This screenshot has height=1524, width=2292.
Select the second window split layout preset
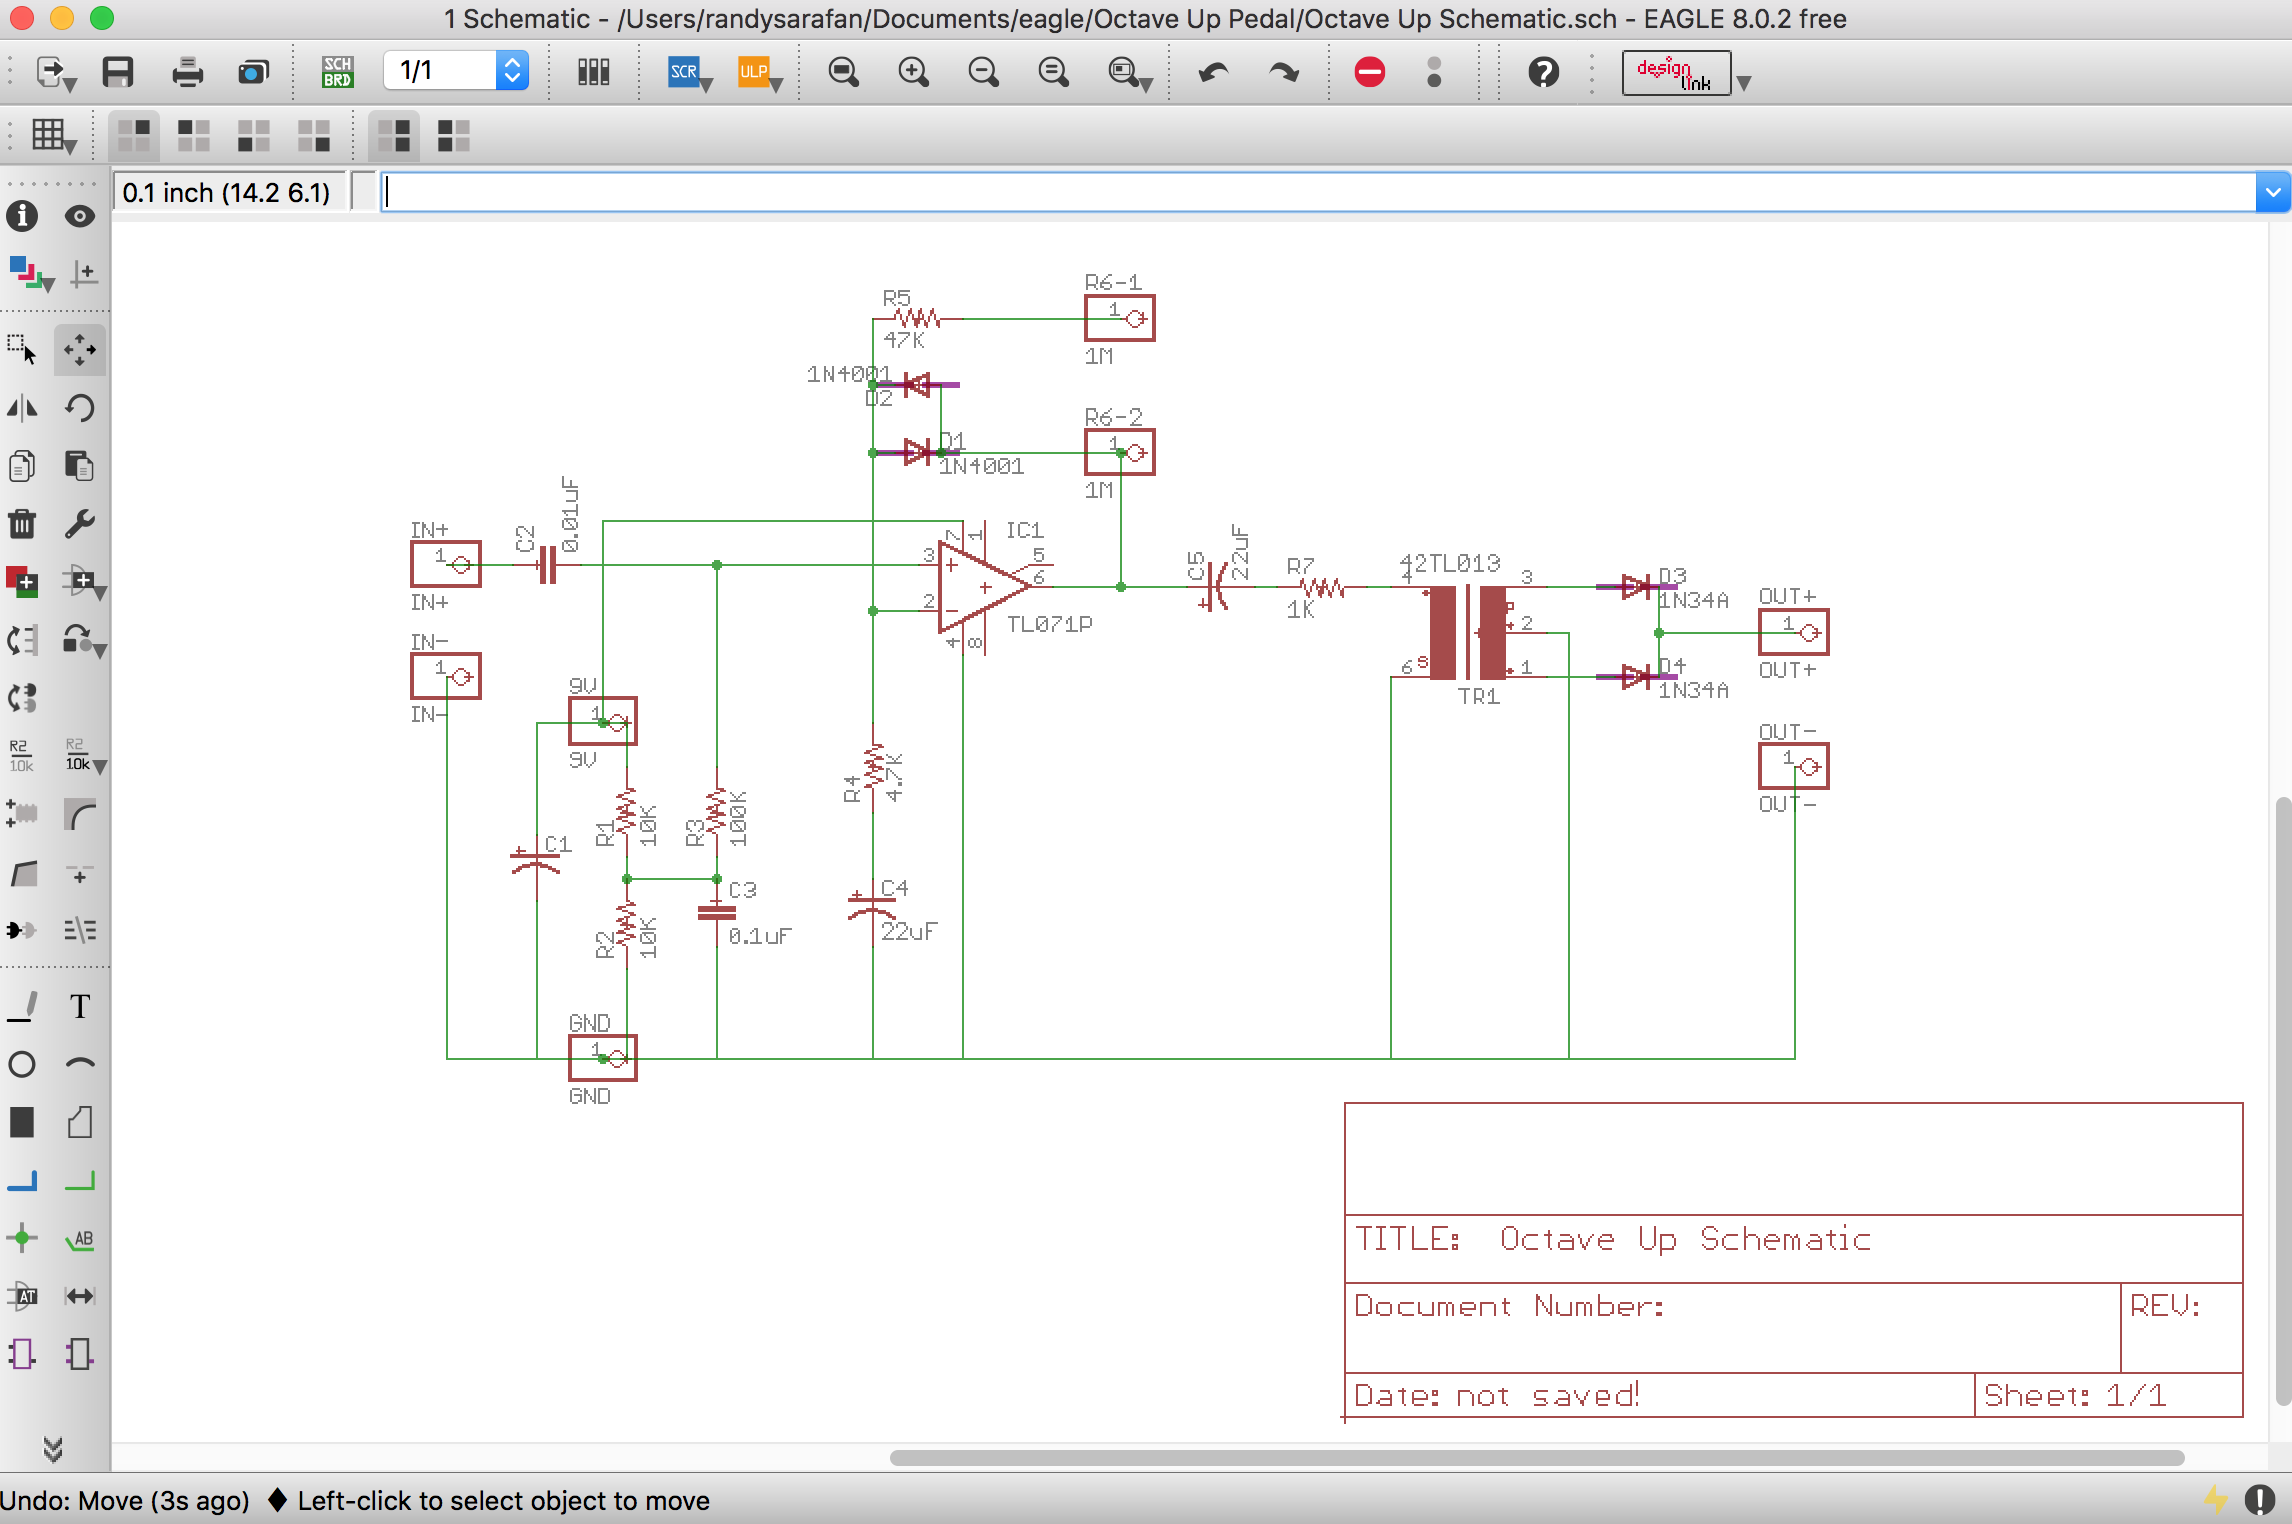194,135
